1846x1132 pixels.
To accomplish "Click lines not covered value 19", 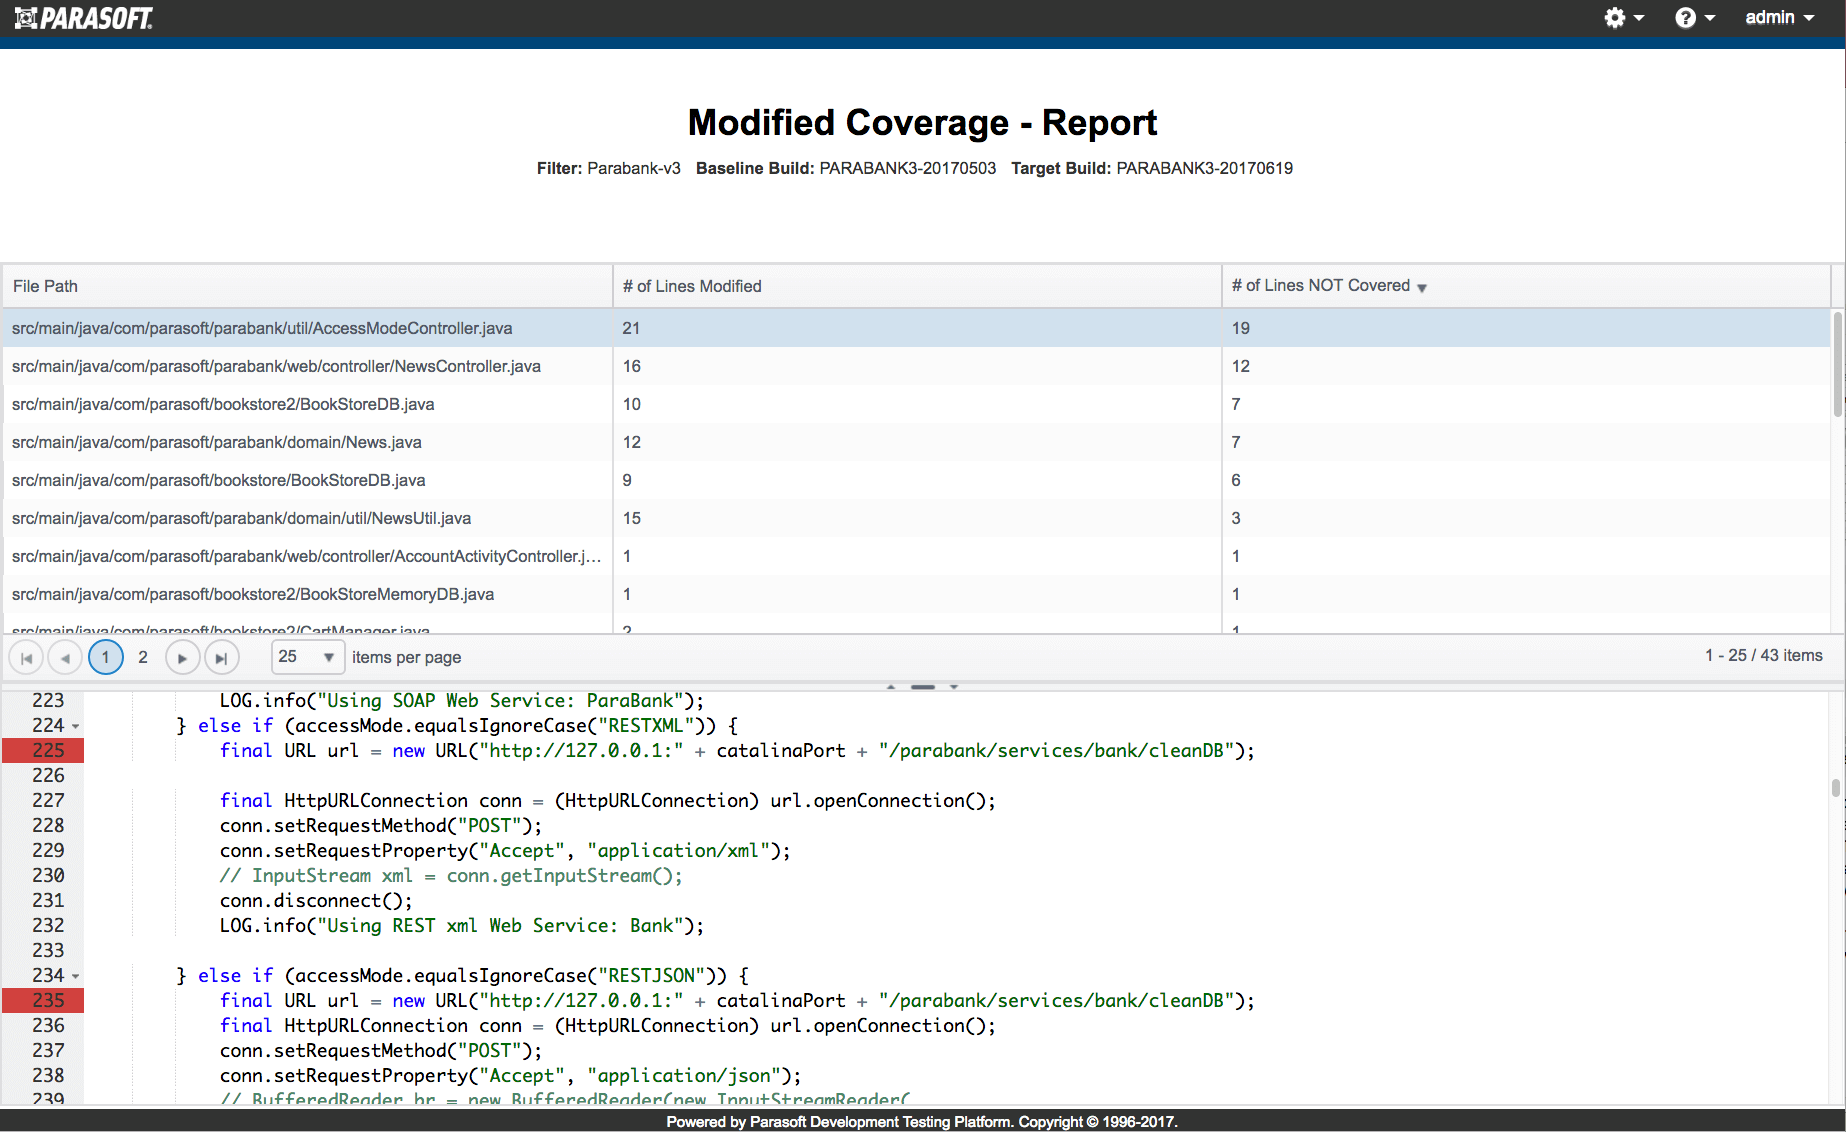I will pos(1241,328).
